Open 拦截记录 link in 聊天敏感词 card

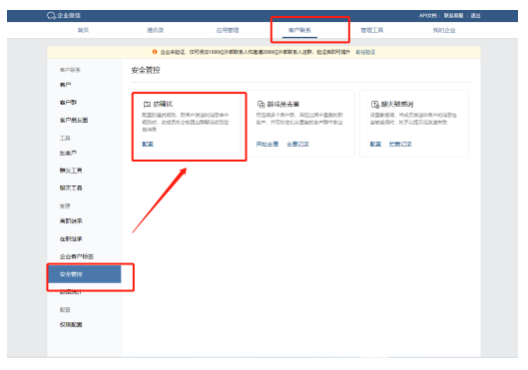[x=400, y=144]
